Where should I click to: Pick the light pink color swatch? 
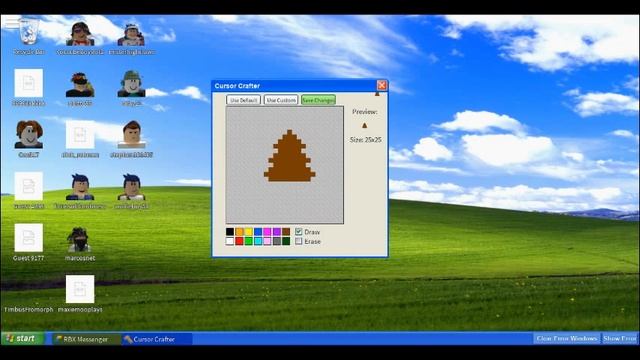(x=267, y=241)
